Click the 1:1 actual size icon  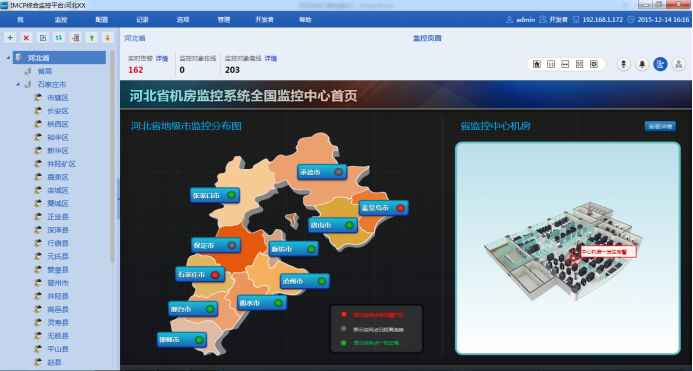click(x=551, y=64)
